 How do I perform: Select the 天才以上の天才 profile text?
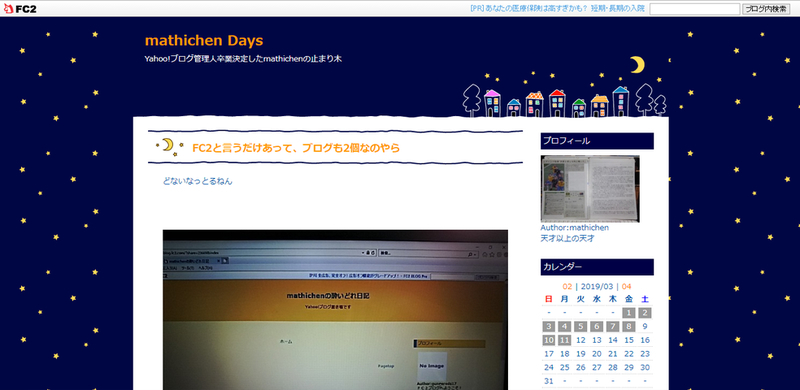coord(567,238)
